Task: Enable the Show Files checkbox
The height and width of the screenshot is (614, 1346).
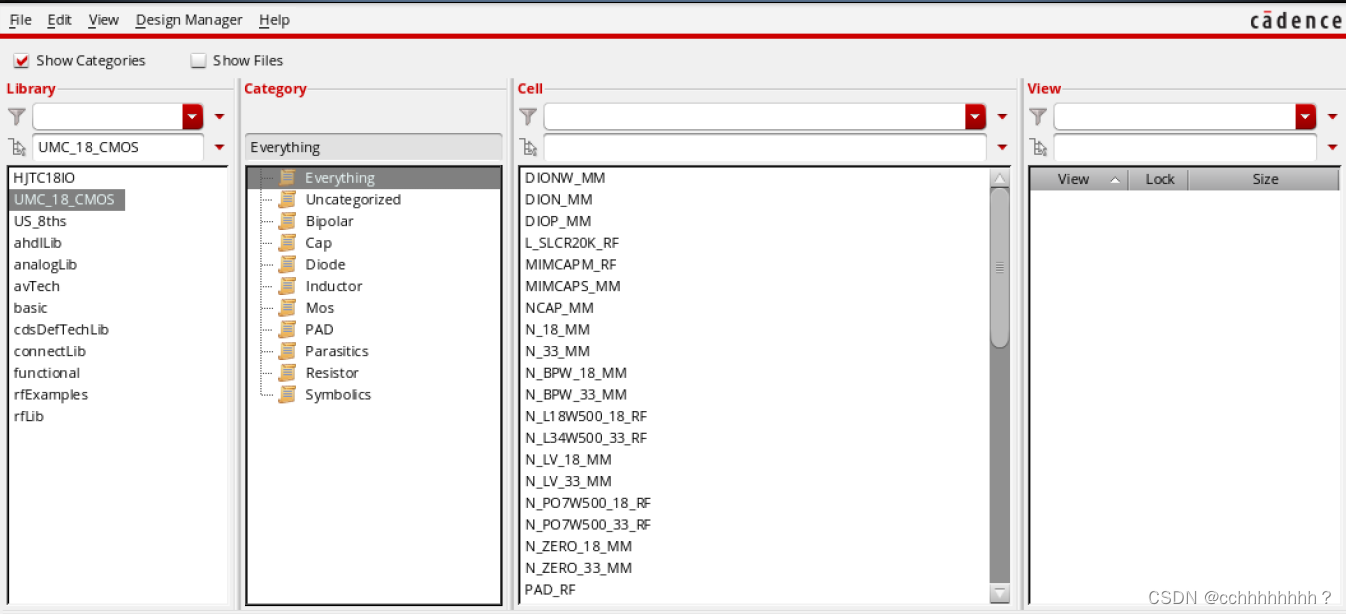Action: click(x=198, y=61)
